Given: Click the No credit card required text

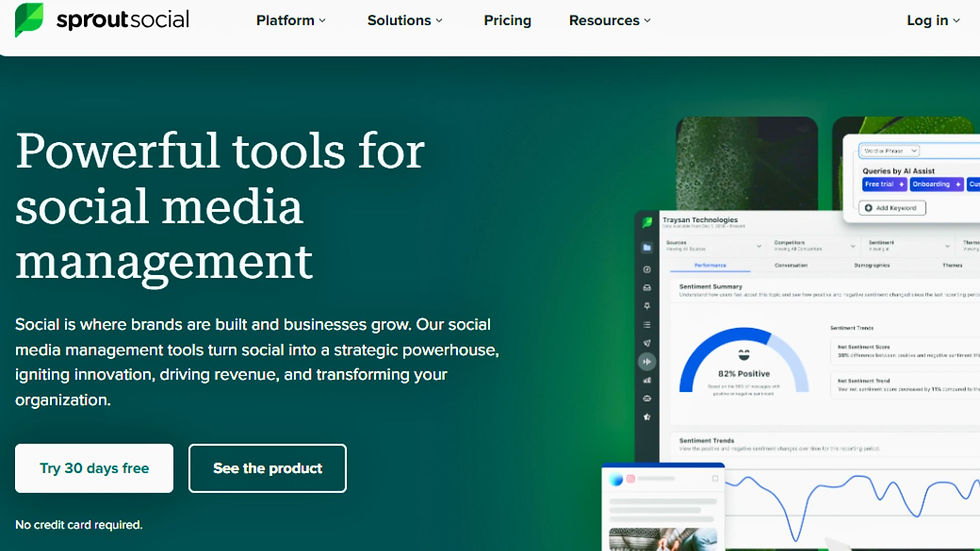Looking at the screenshot, I should 79,525.
